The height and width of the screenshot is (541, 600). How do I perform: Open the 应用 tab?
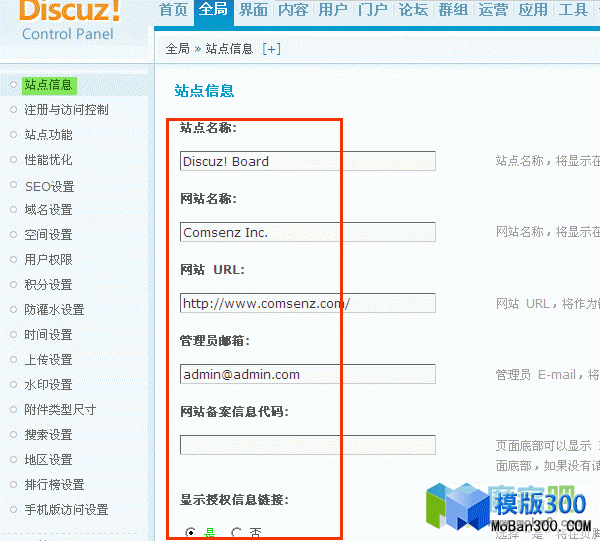pyautogui.click(x=533, y=10)
